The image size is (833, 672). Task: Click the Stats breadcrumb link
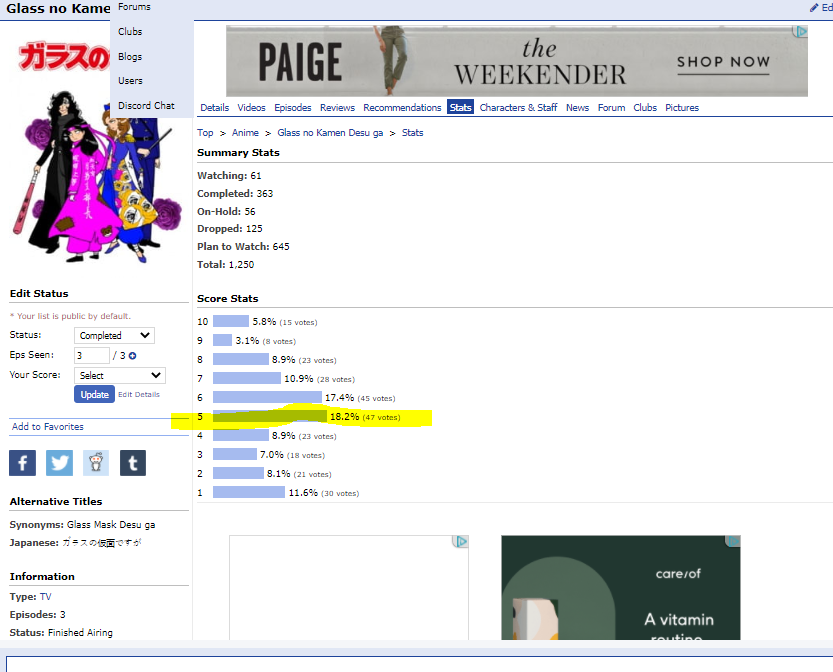pyautogui.click(x=412, y=133)
